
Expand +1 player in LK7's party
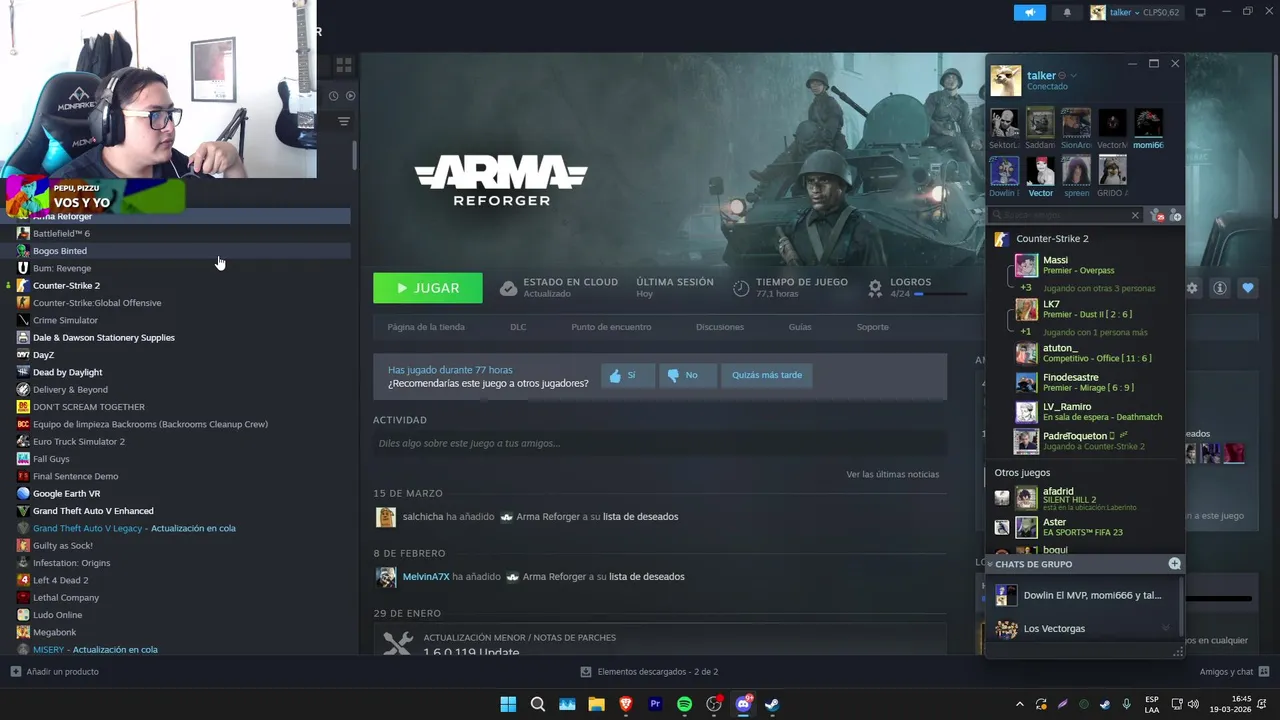coord(1026,332)
